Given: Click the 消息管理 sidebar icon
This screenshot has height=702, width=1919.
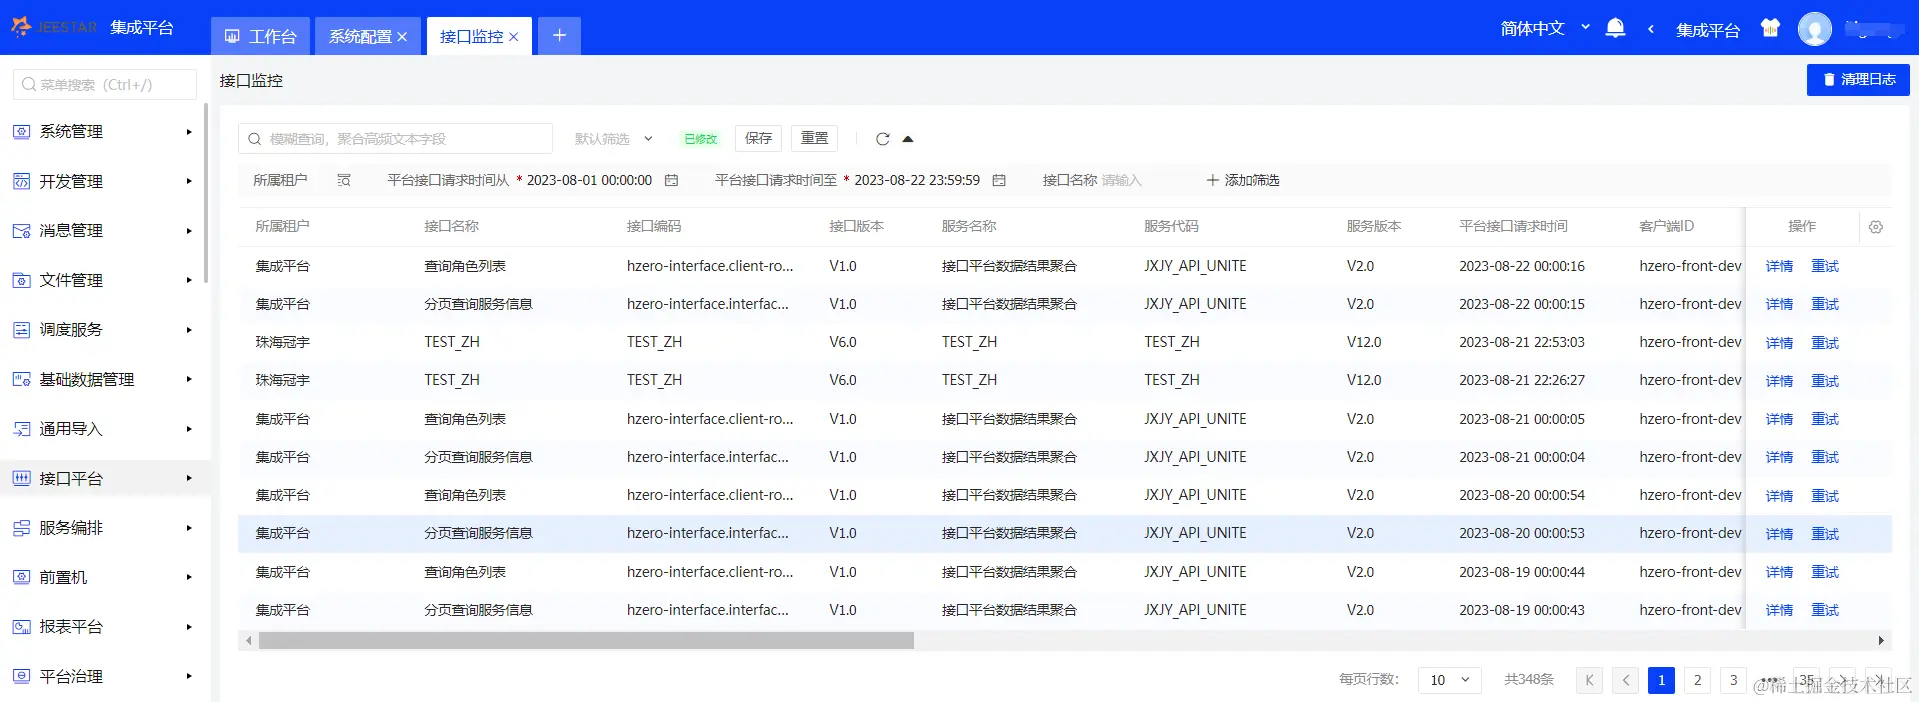Looking at the screenshot, I should click(22, 231).
